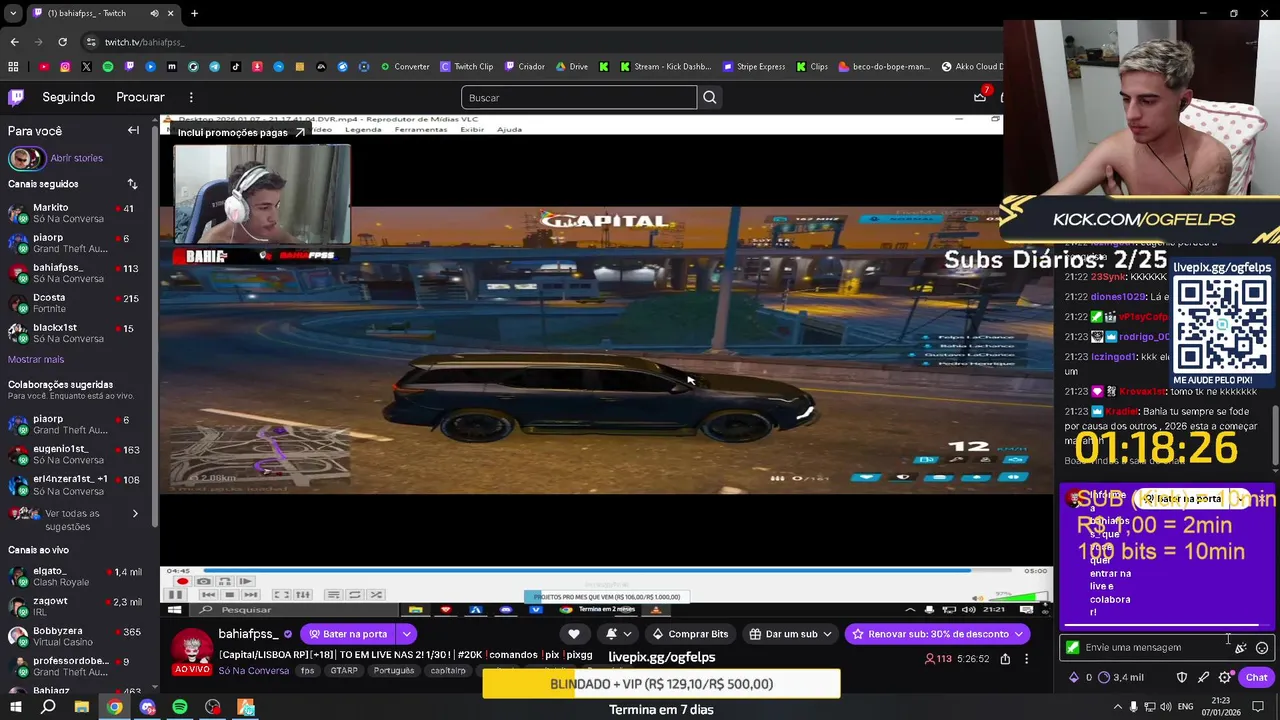The image size is (1280, 720).
Task: Open the Seguindo tab
Action: [68, 97]
